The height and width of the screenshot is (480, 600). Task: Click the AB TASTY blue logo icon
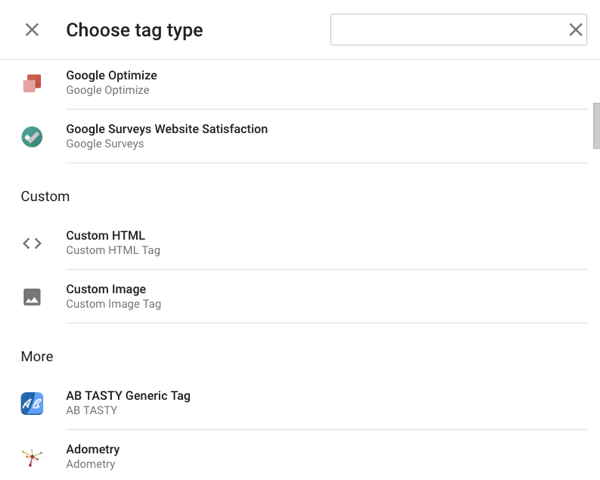[x=32, y=403]
